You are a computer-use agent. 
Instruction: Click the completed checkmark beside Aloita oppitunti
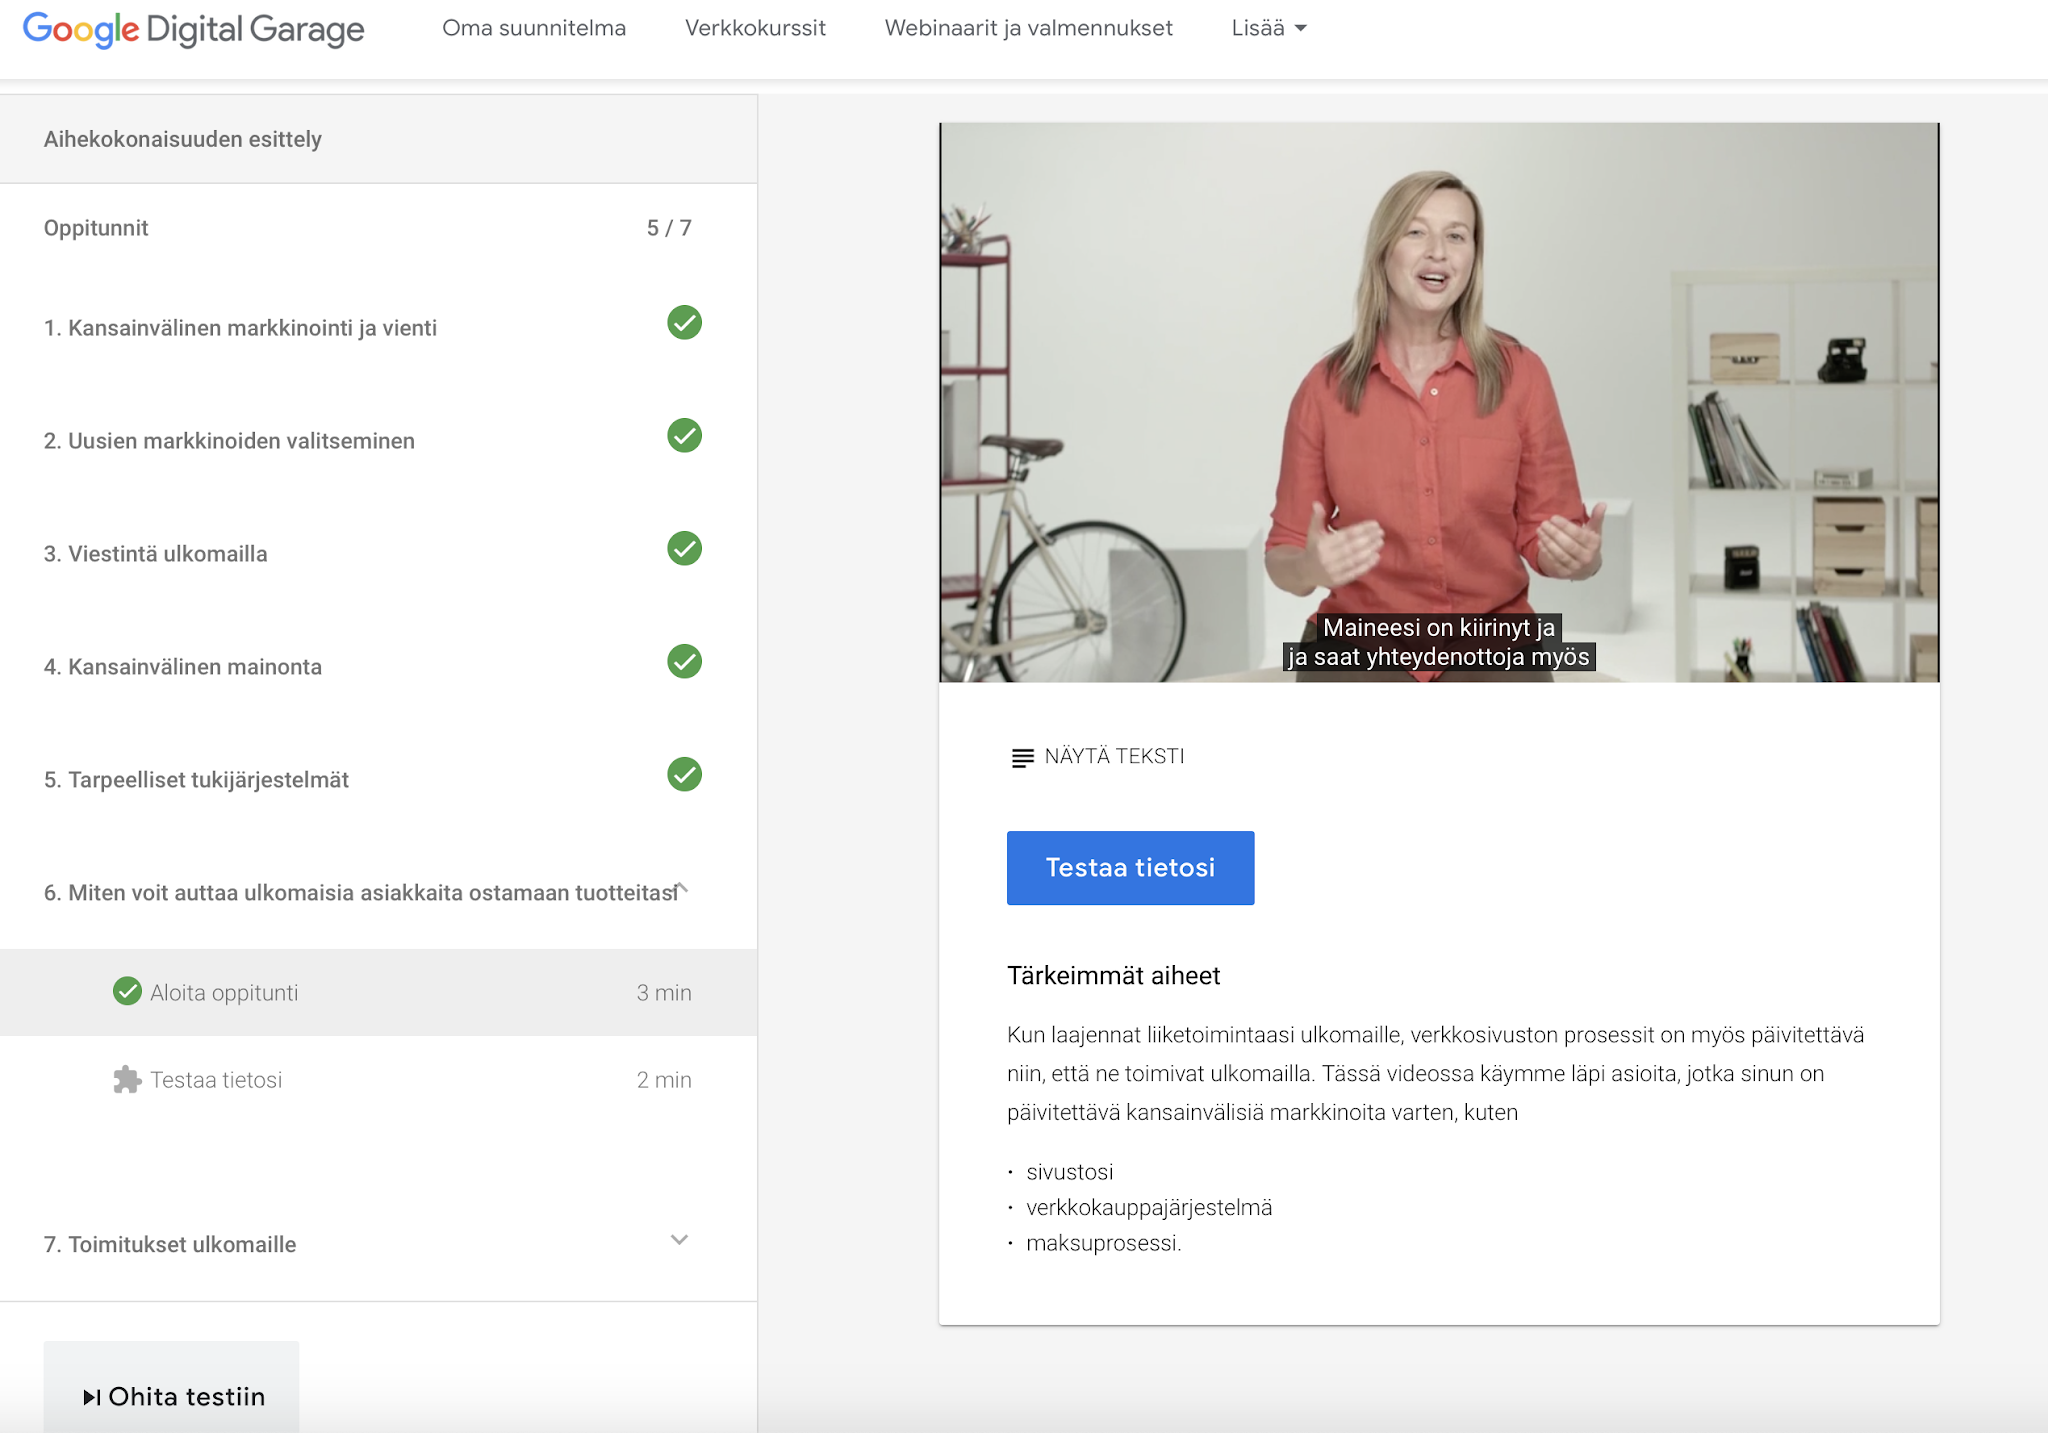[x=127, y=991]
